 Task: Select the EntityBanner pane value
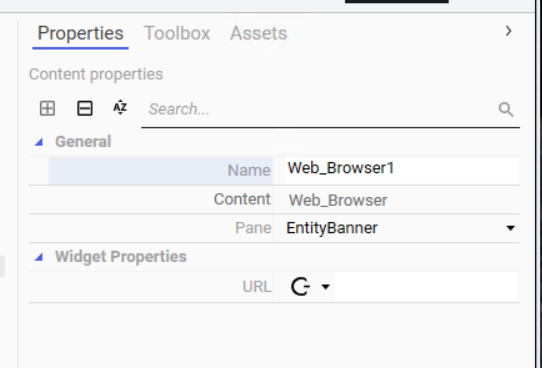click(332, 228)
